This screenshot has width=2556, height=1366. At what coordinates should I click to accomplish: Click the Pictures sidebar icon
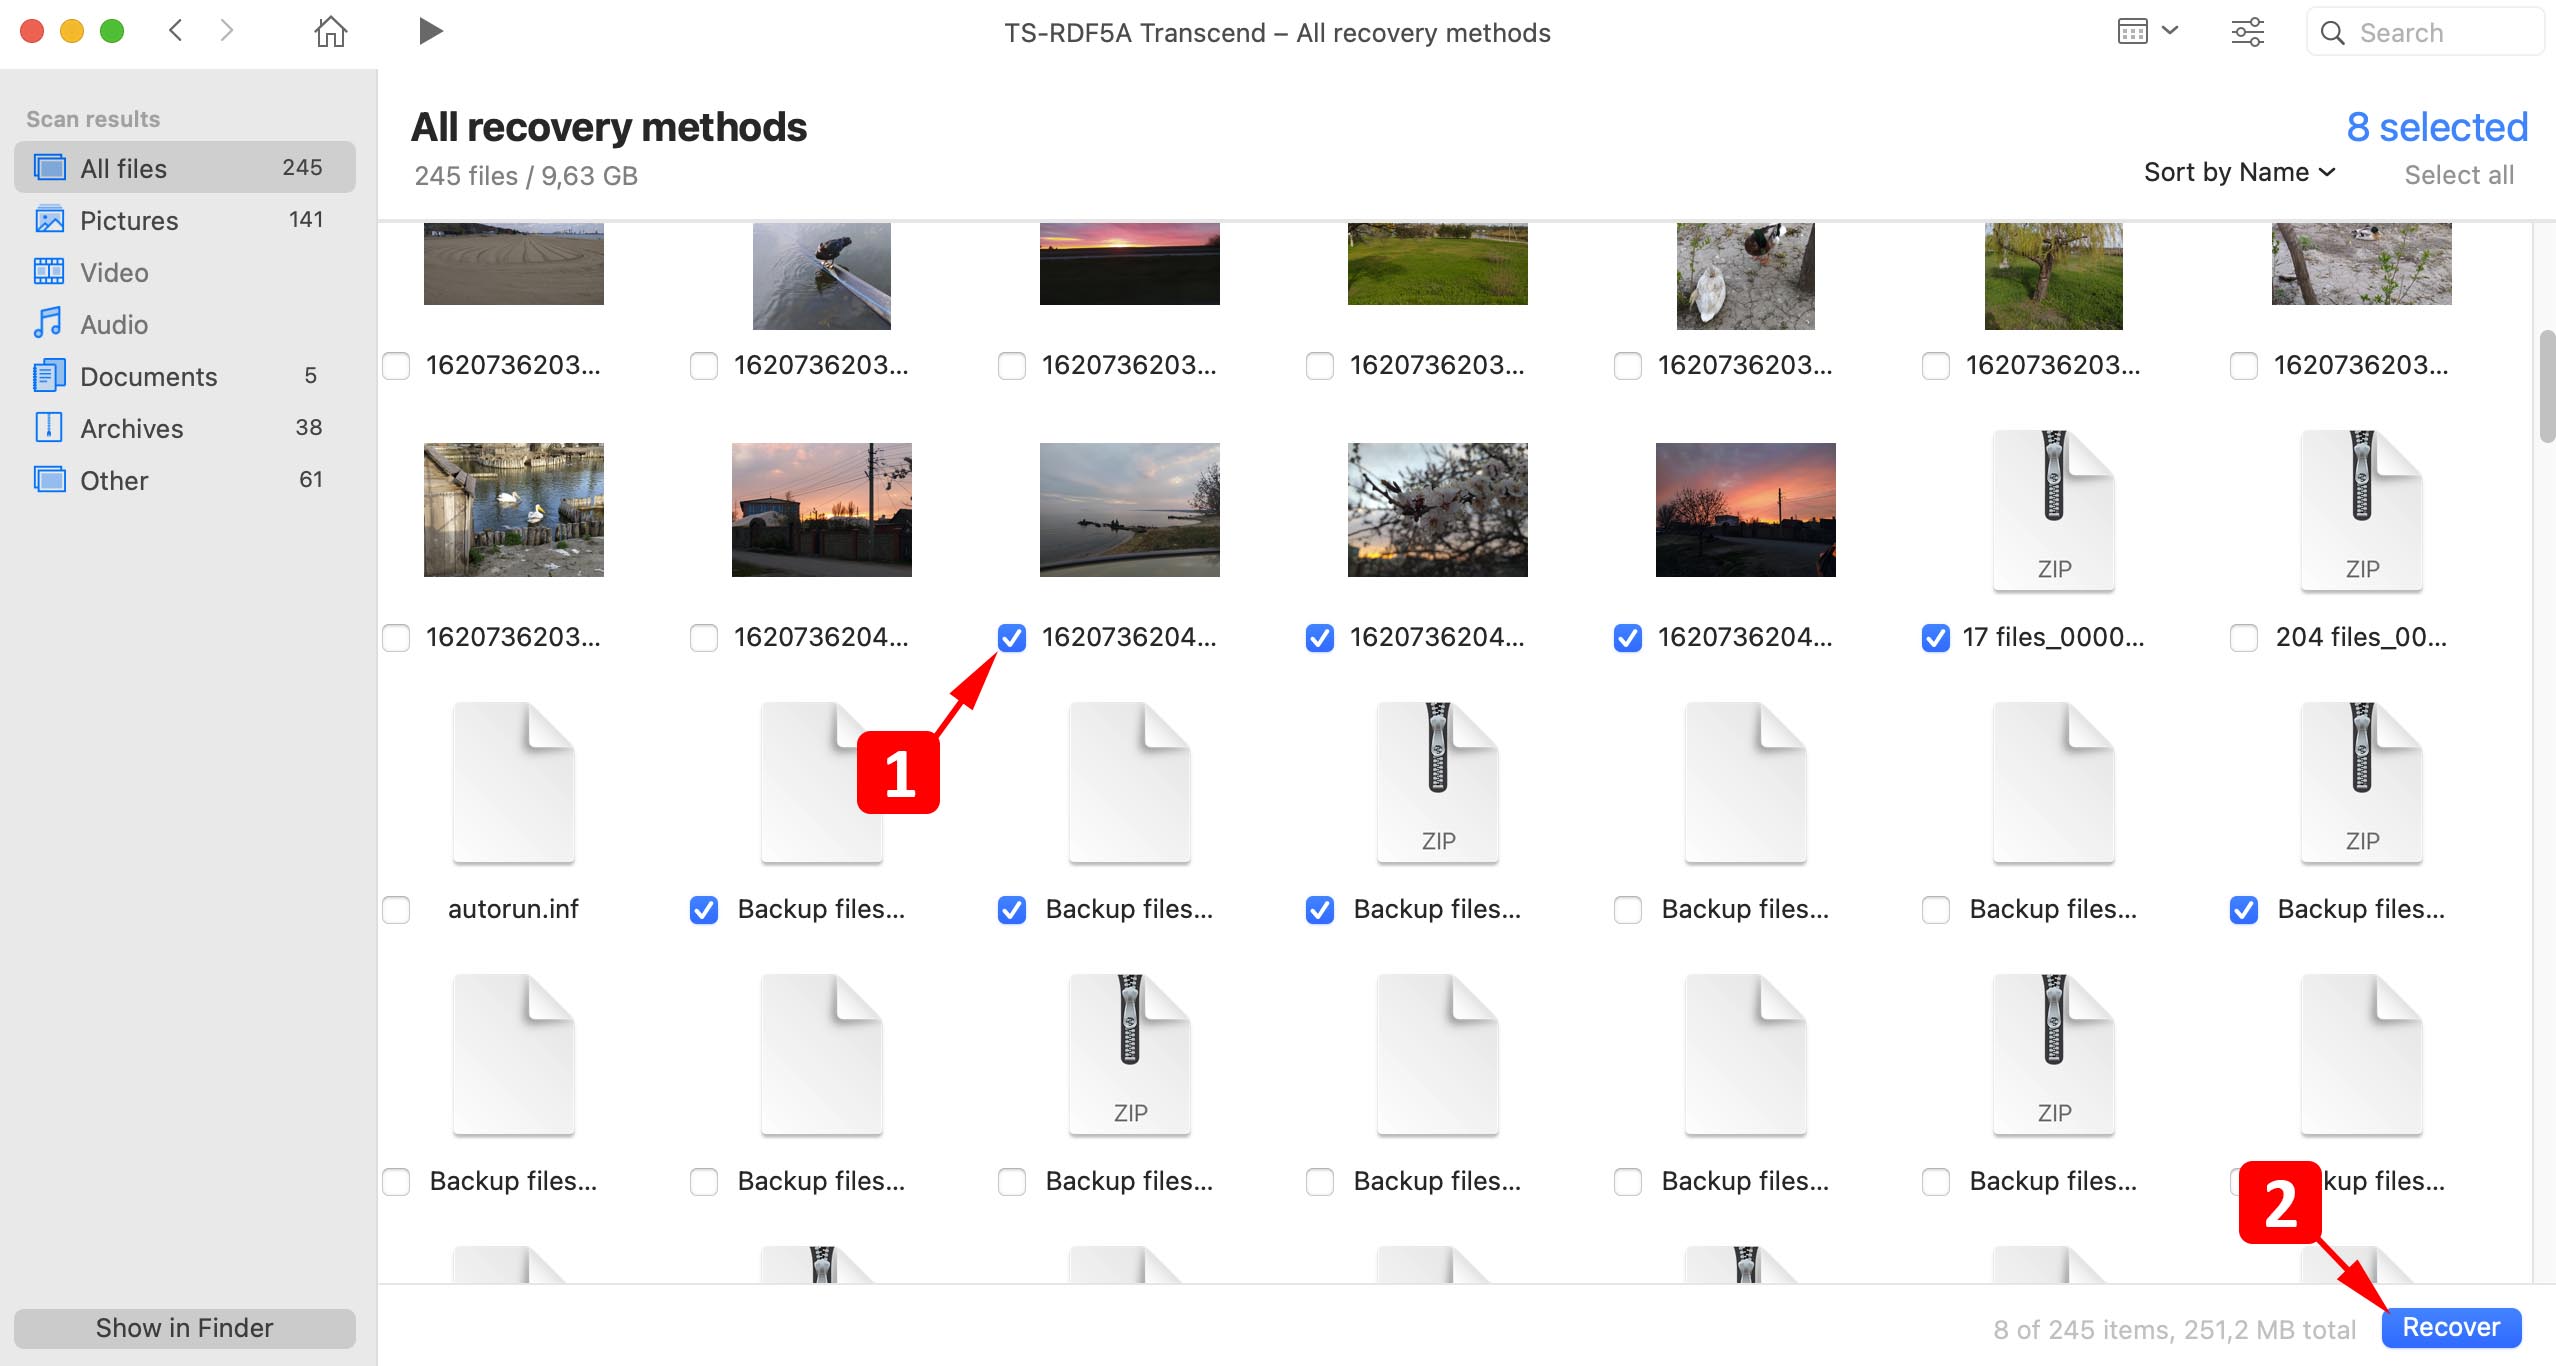coord(49,219)
